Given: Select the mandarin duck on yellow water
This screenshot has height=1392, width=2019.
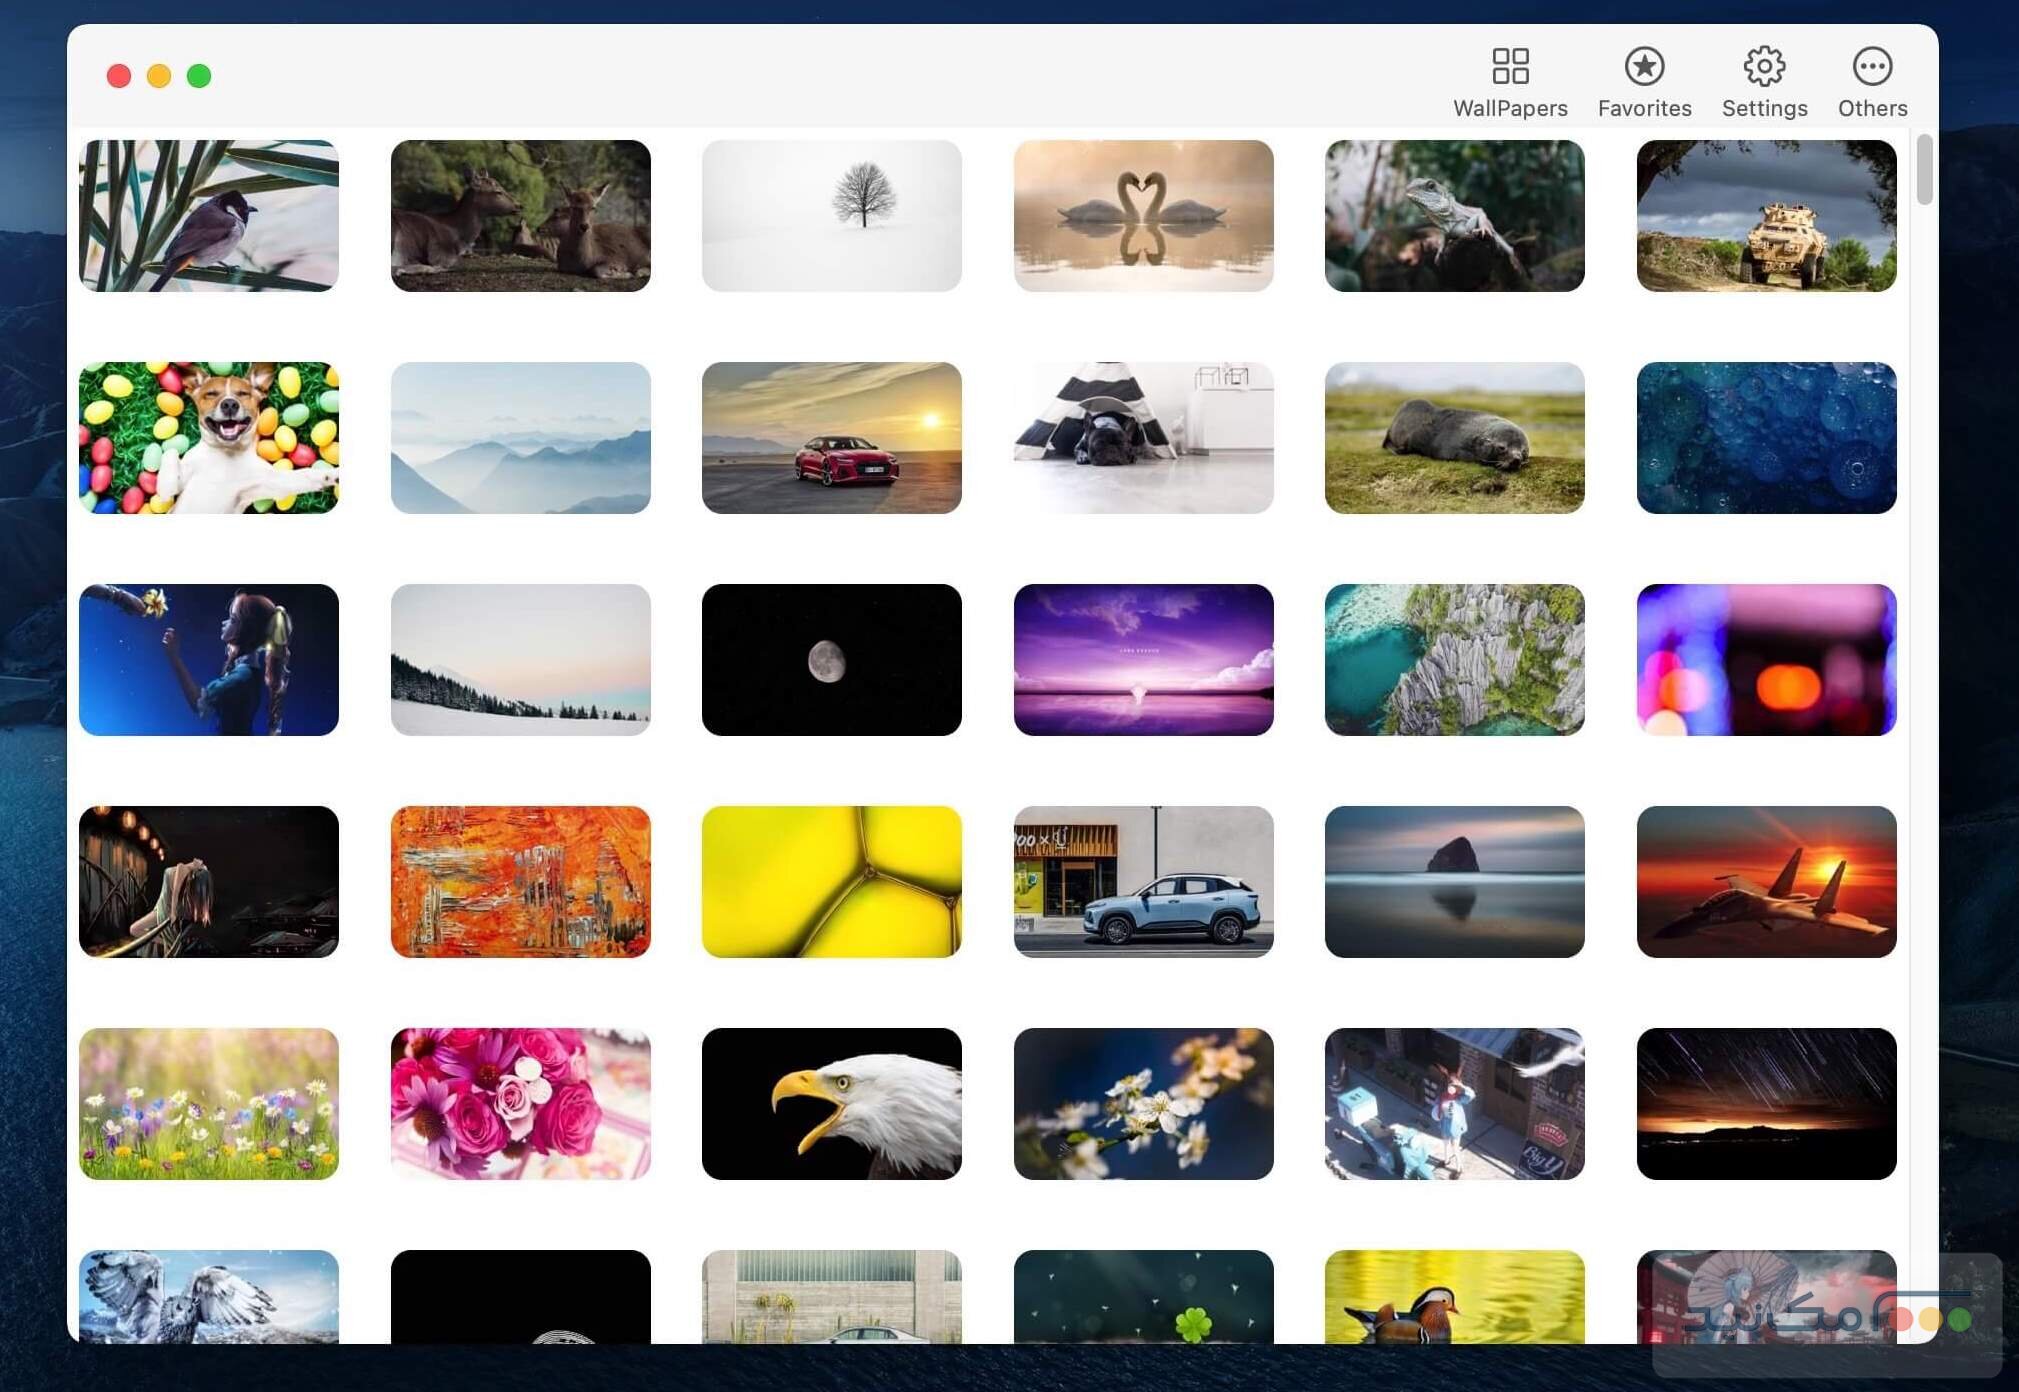Looking at the screenshot, I should coord(1453,1296).
